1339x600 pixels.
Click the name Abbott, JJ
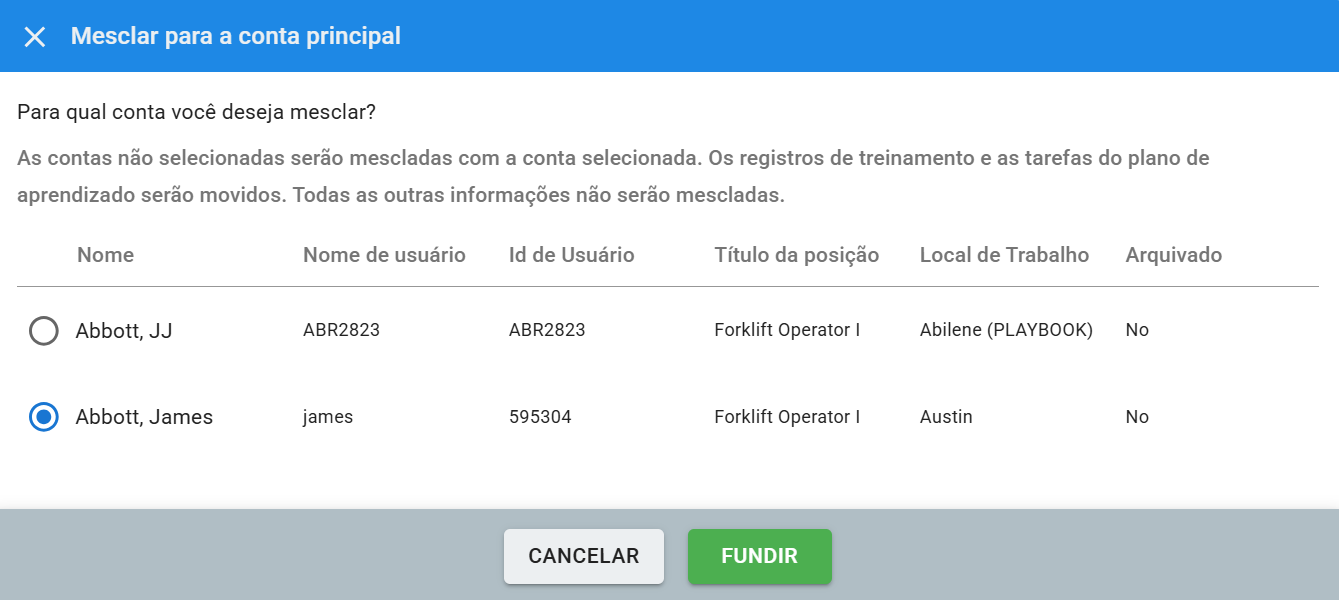(x=124, y=331)
